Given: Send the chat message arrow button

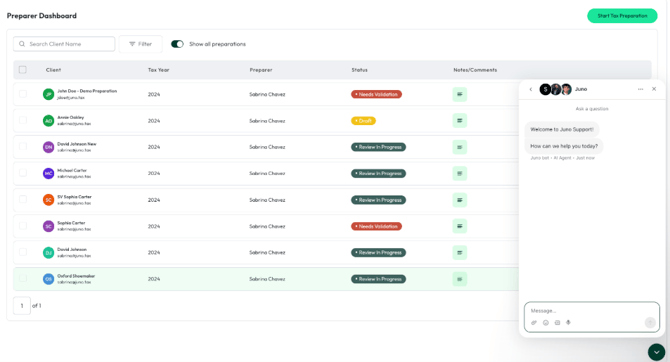Looking at the screenshot, I should [650, 322].
